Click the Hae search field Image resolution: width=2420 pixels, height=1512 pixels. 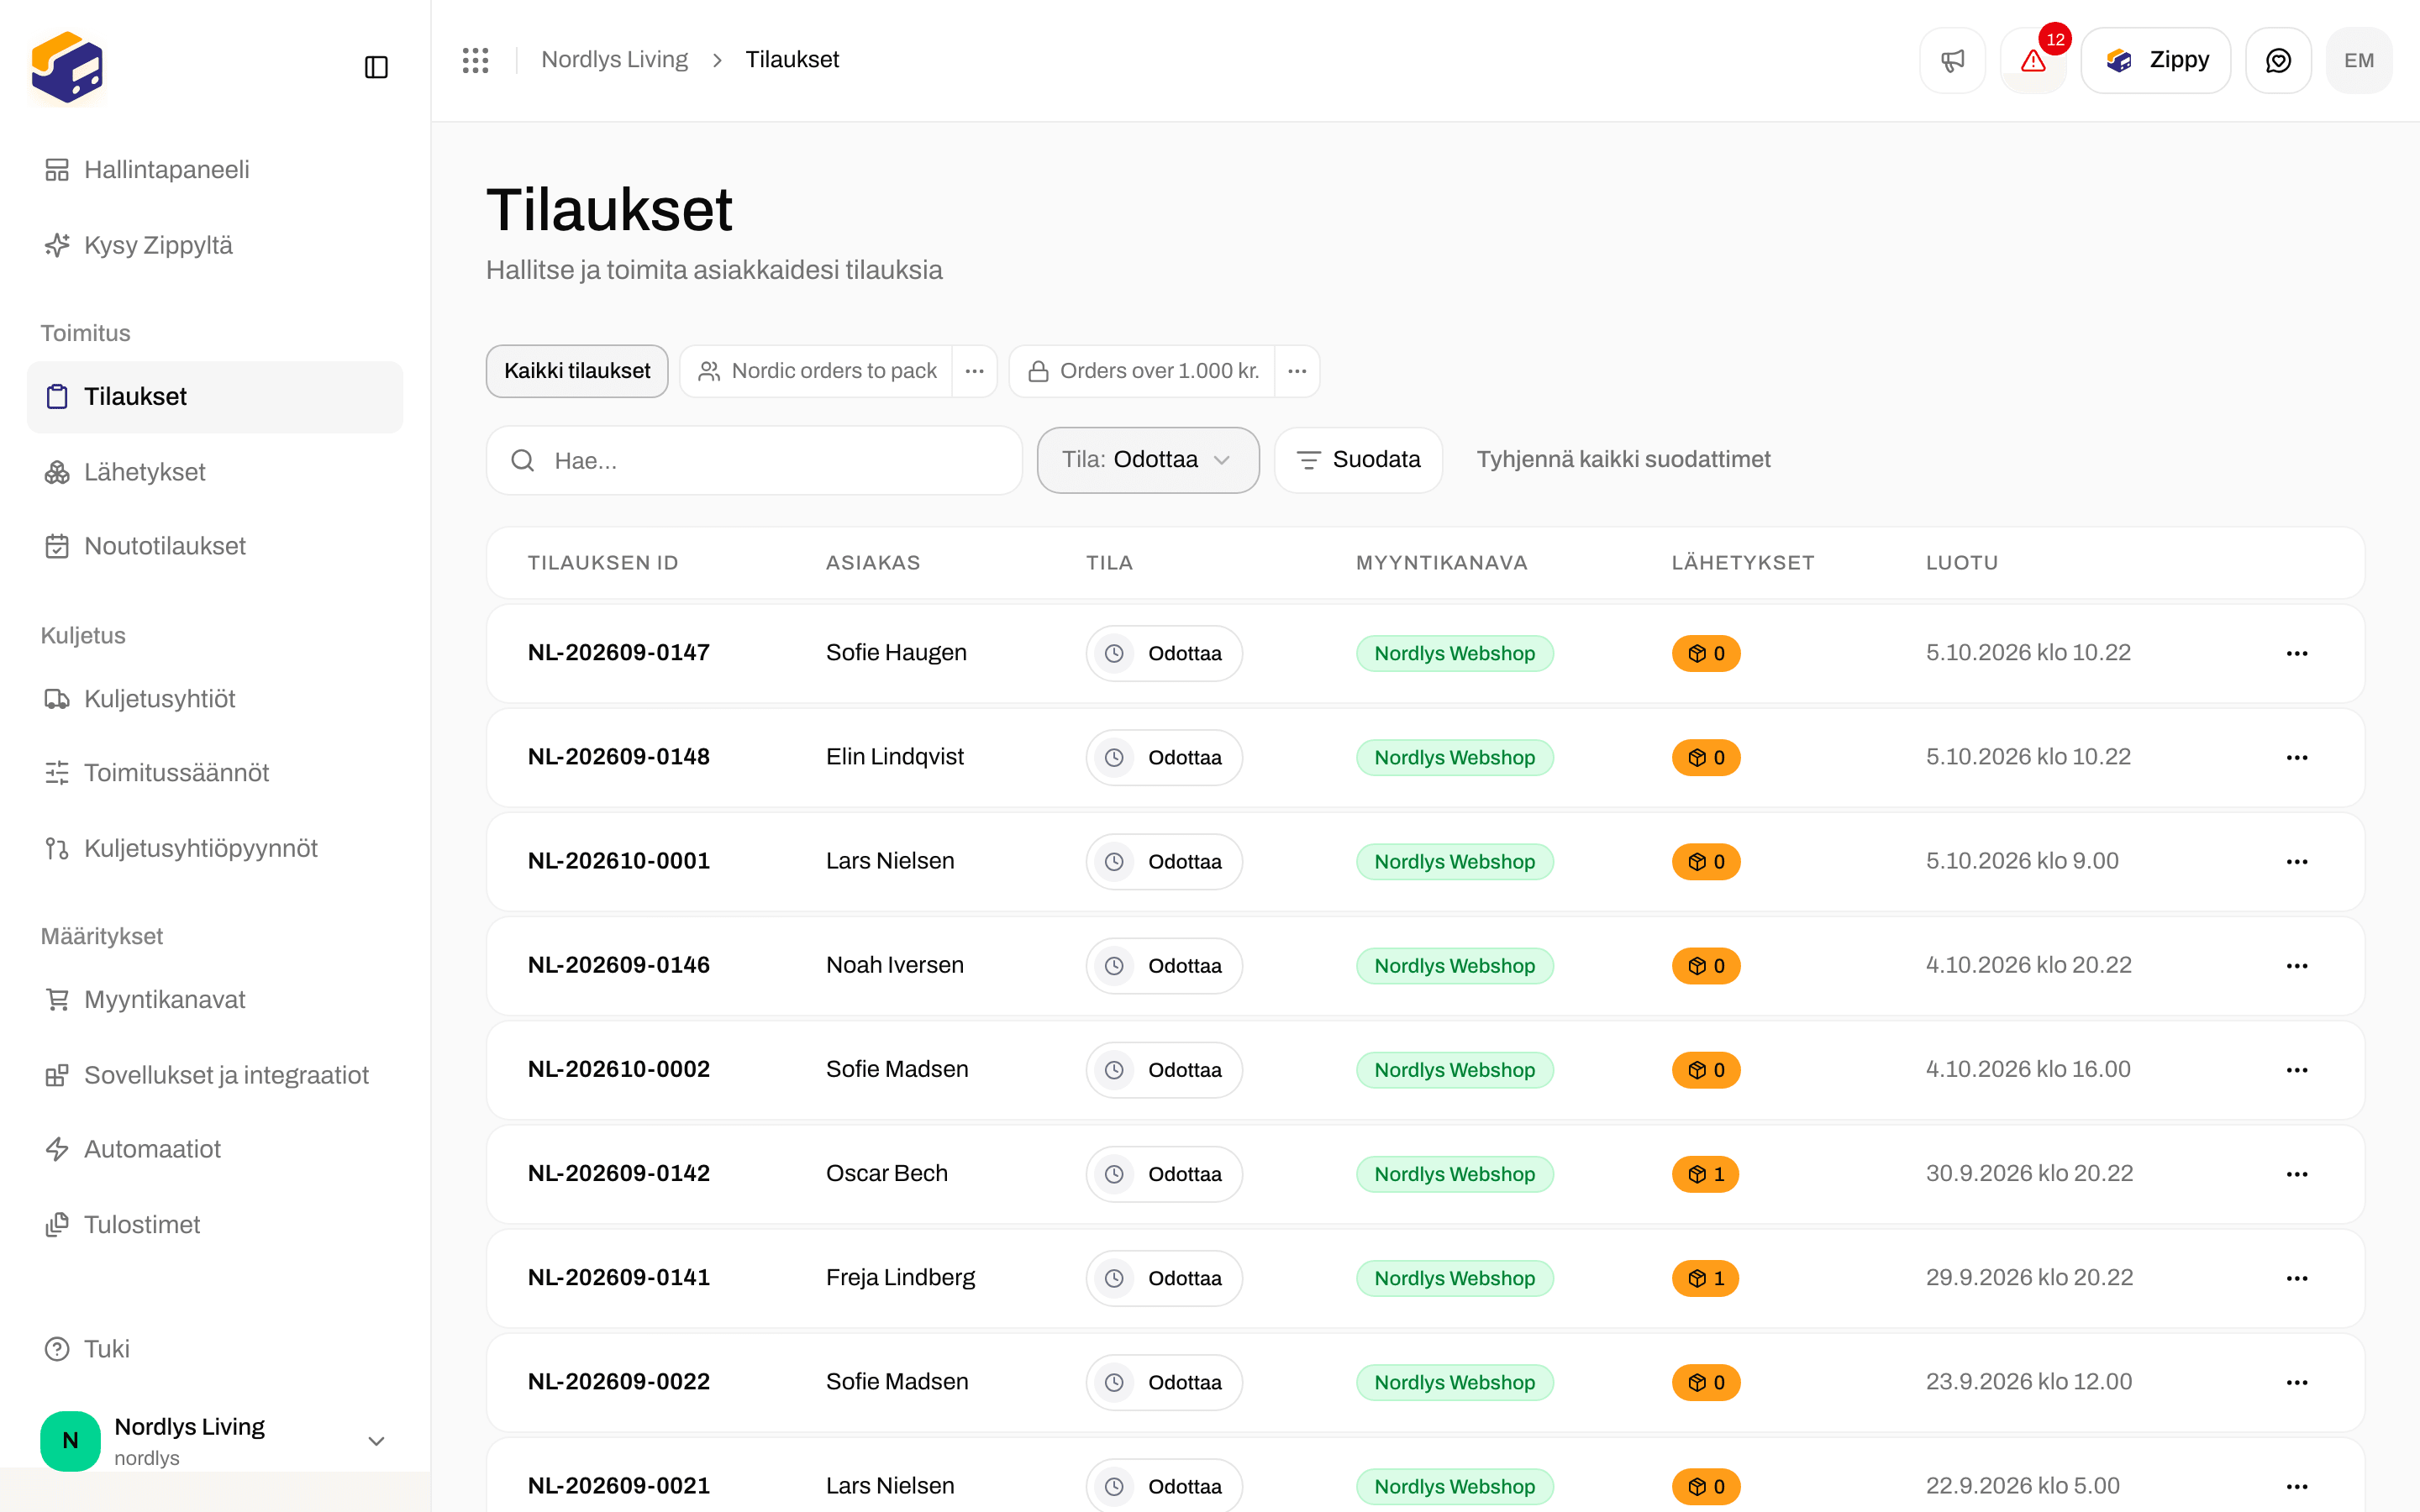click(x=754, y=460)
